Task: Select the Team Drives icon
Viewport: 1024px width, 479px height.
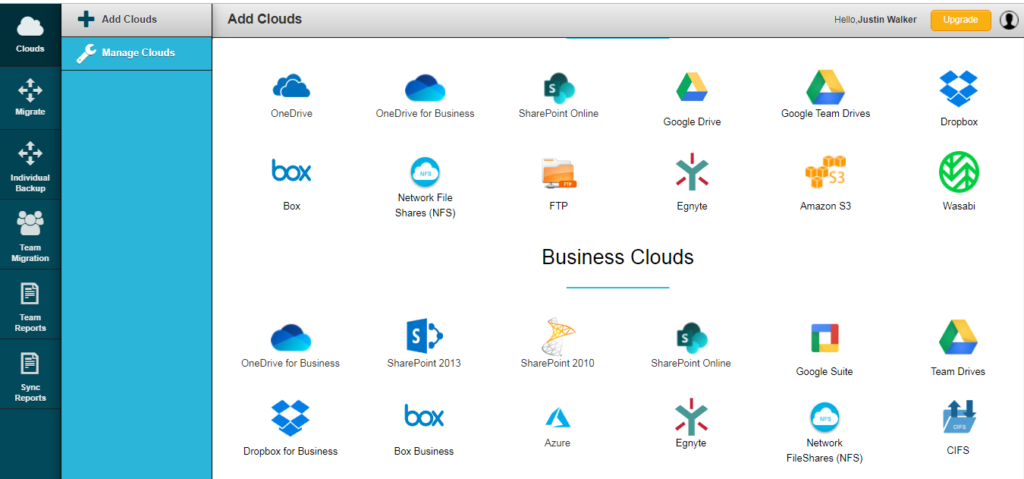Action: [x=958, y=337]
